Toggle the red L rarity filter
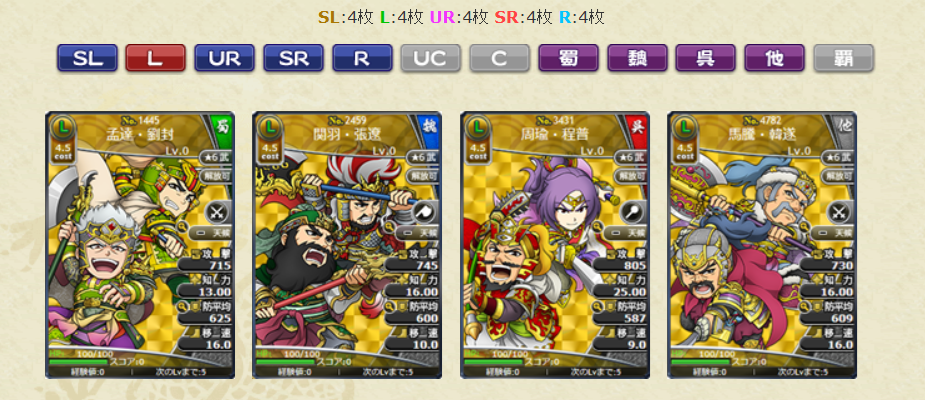Screen dimensions: 925x400 [x=156, y=58]
